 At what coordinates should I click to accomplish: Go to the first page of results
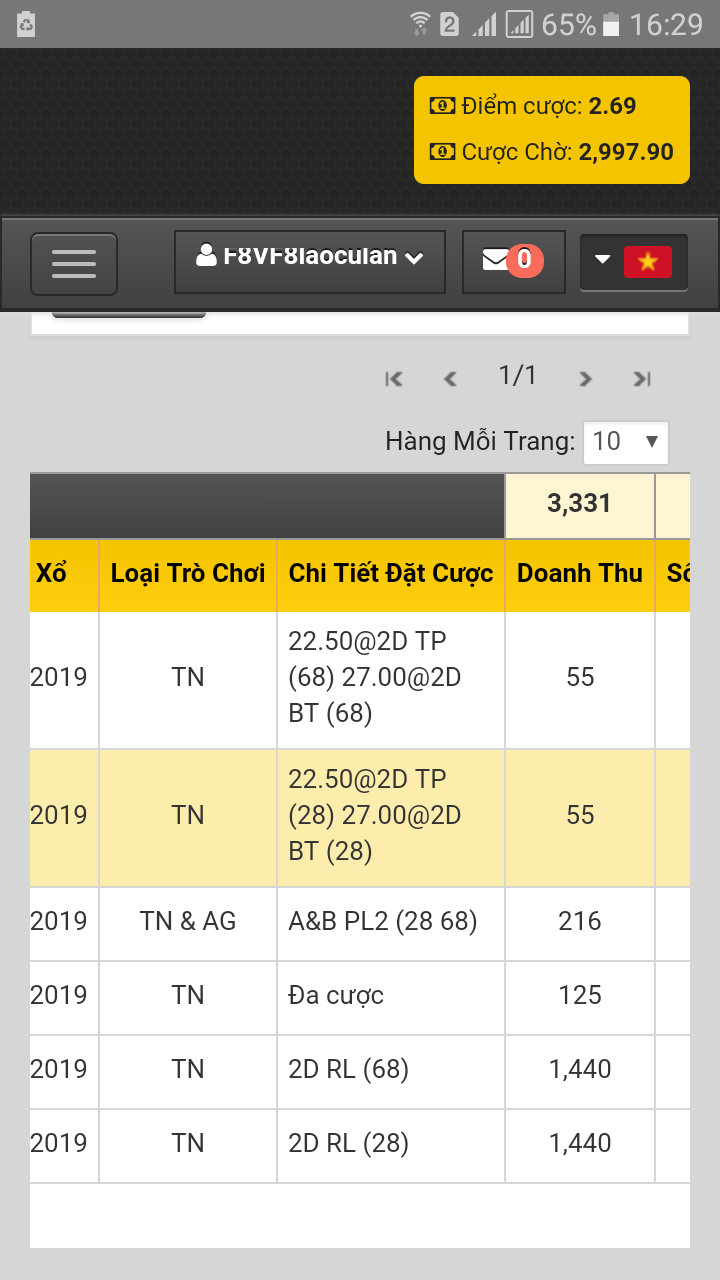(x=394, y=378)
